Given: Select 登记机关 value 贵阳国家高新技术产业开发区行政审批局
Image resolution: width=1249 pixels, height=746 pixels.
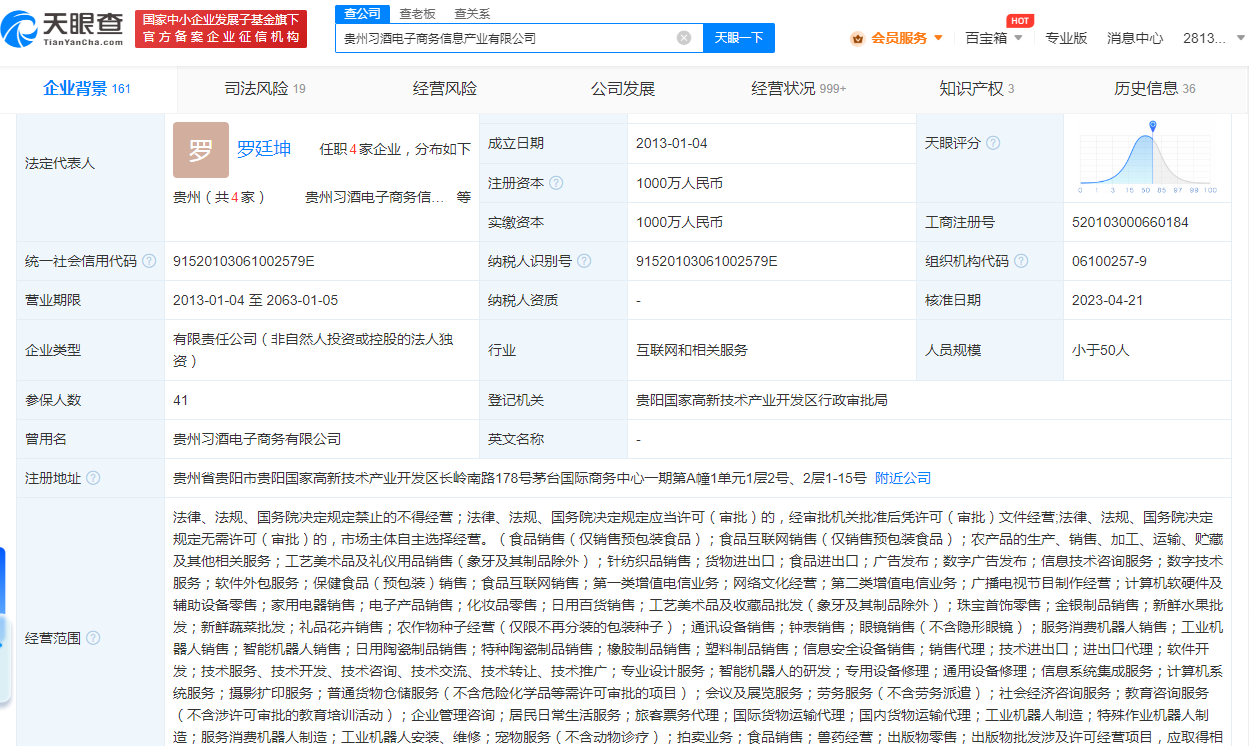Looking at the screenshot, I should [x=762, y=399].
